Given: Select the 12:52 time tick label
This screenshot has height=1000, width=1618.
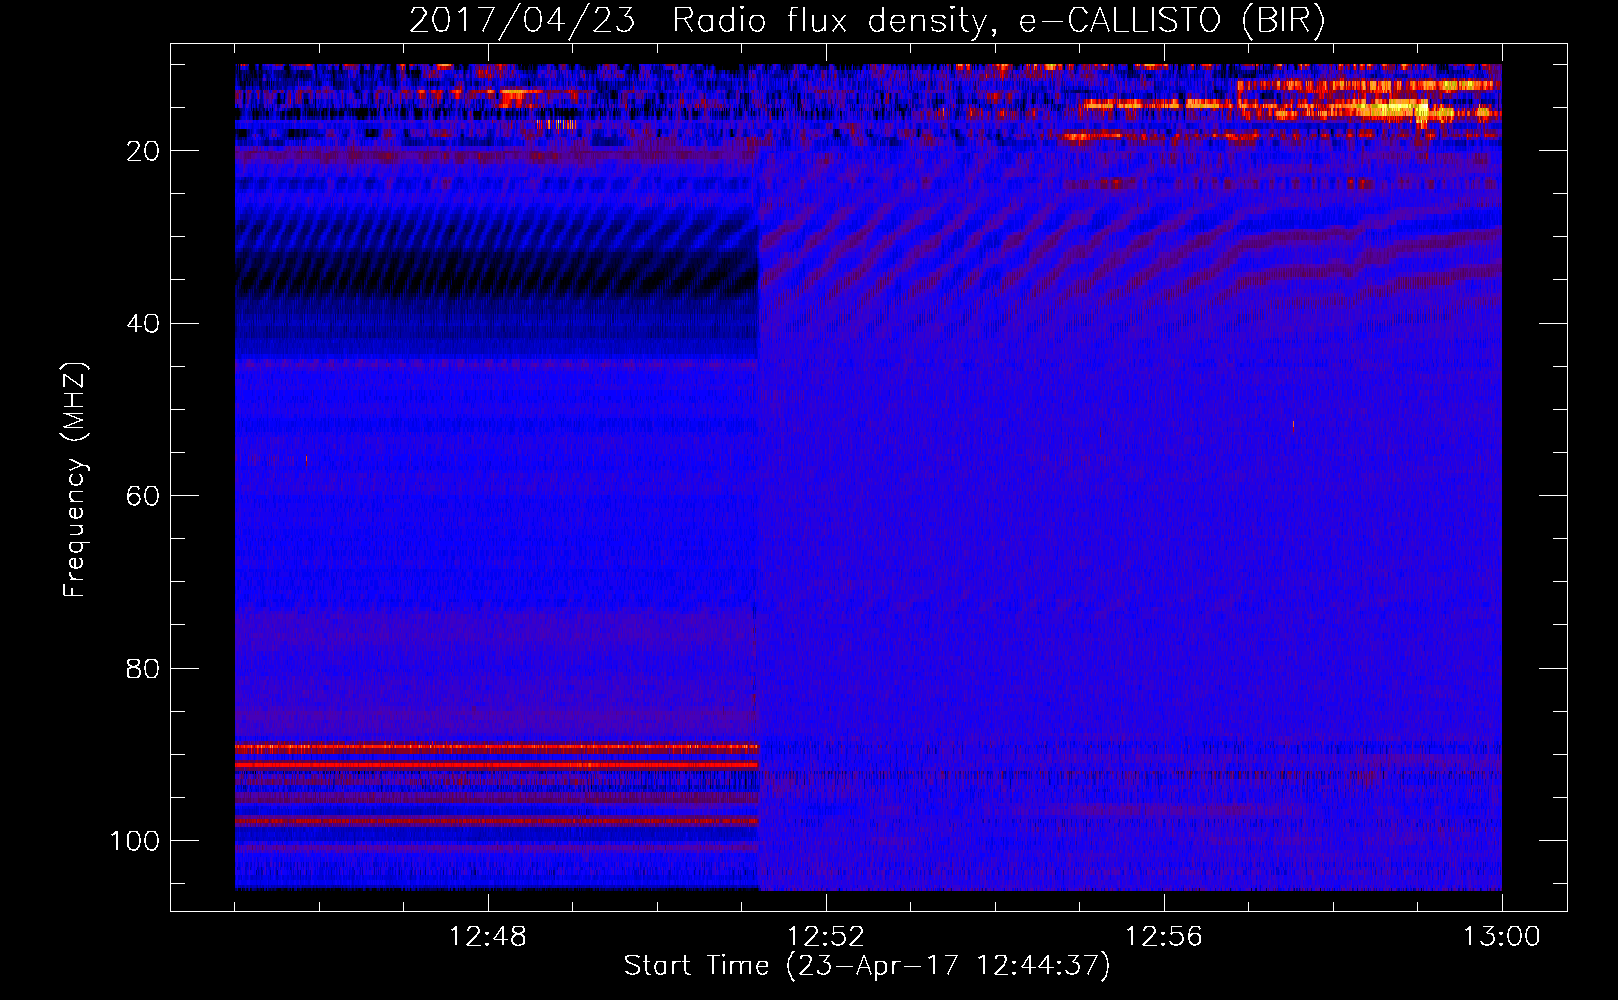Looking at the screenshot, I should (826, 937).
